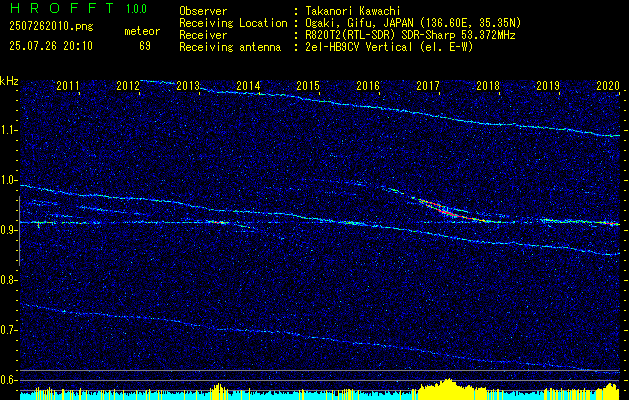Click the 2012 time marker

click(x=128, y=86)
